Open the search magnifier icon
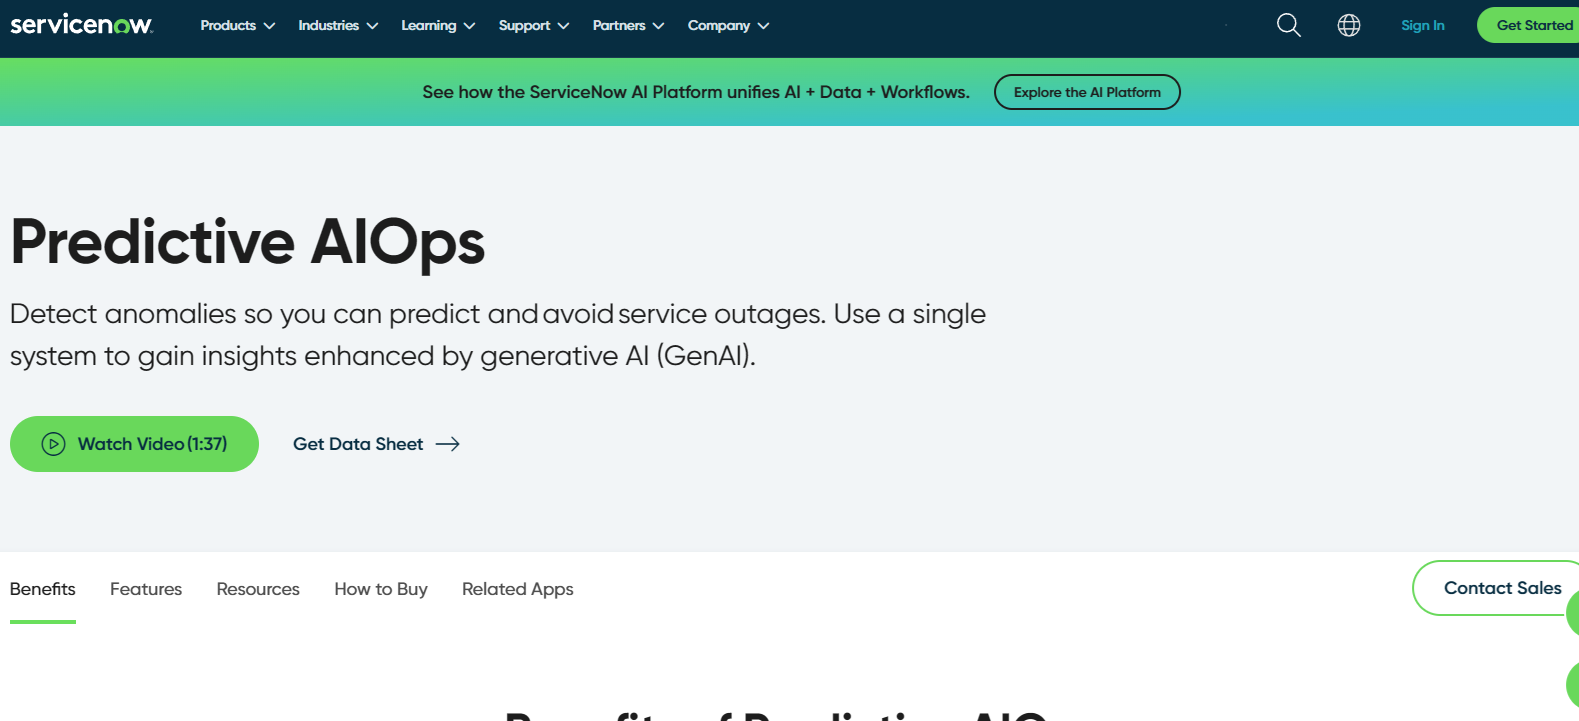 [1289, 25]
